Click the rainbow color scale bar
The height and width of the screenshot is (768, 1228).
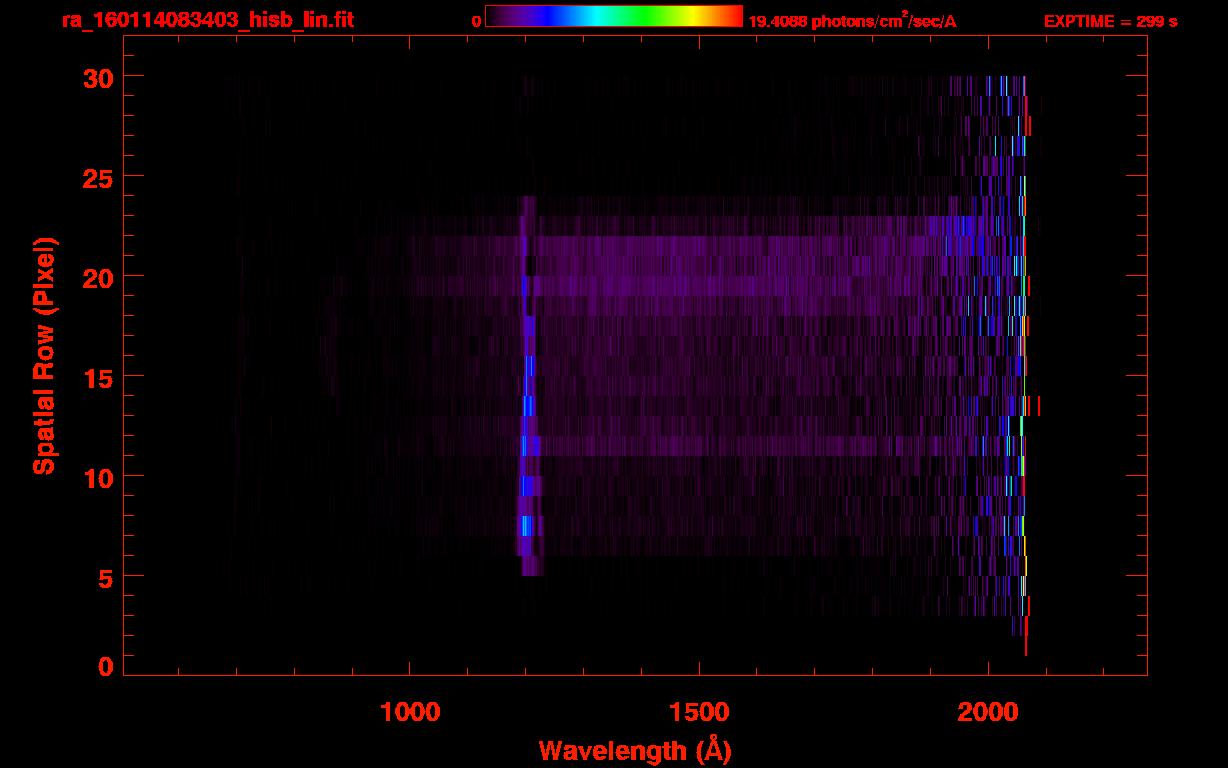click(614, 16)
